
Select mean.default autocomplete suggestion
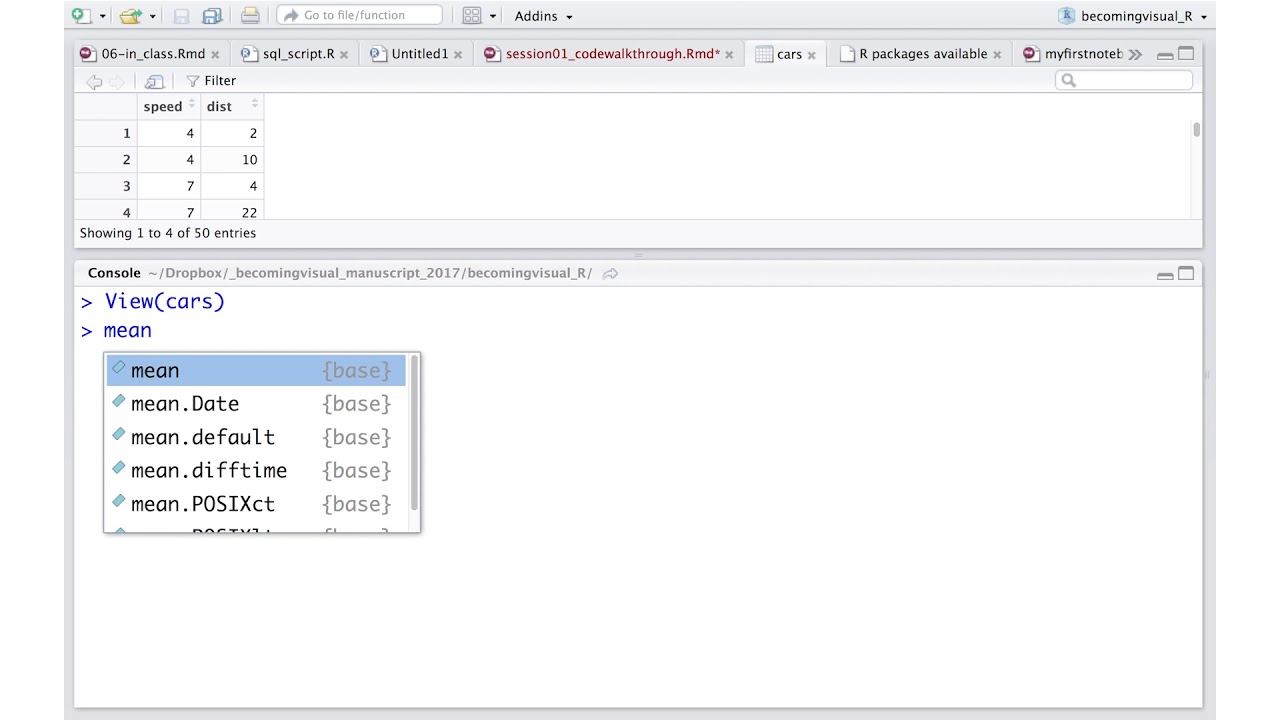click(256, 437)
